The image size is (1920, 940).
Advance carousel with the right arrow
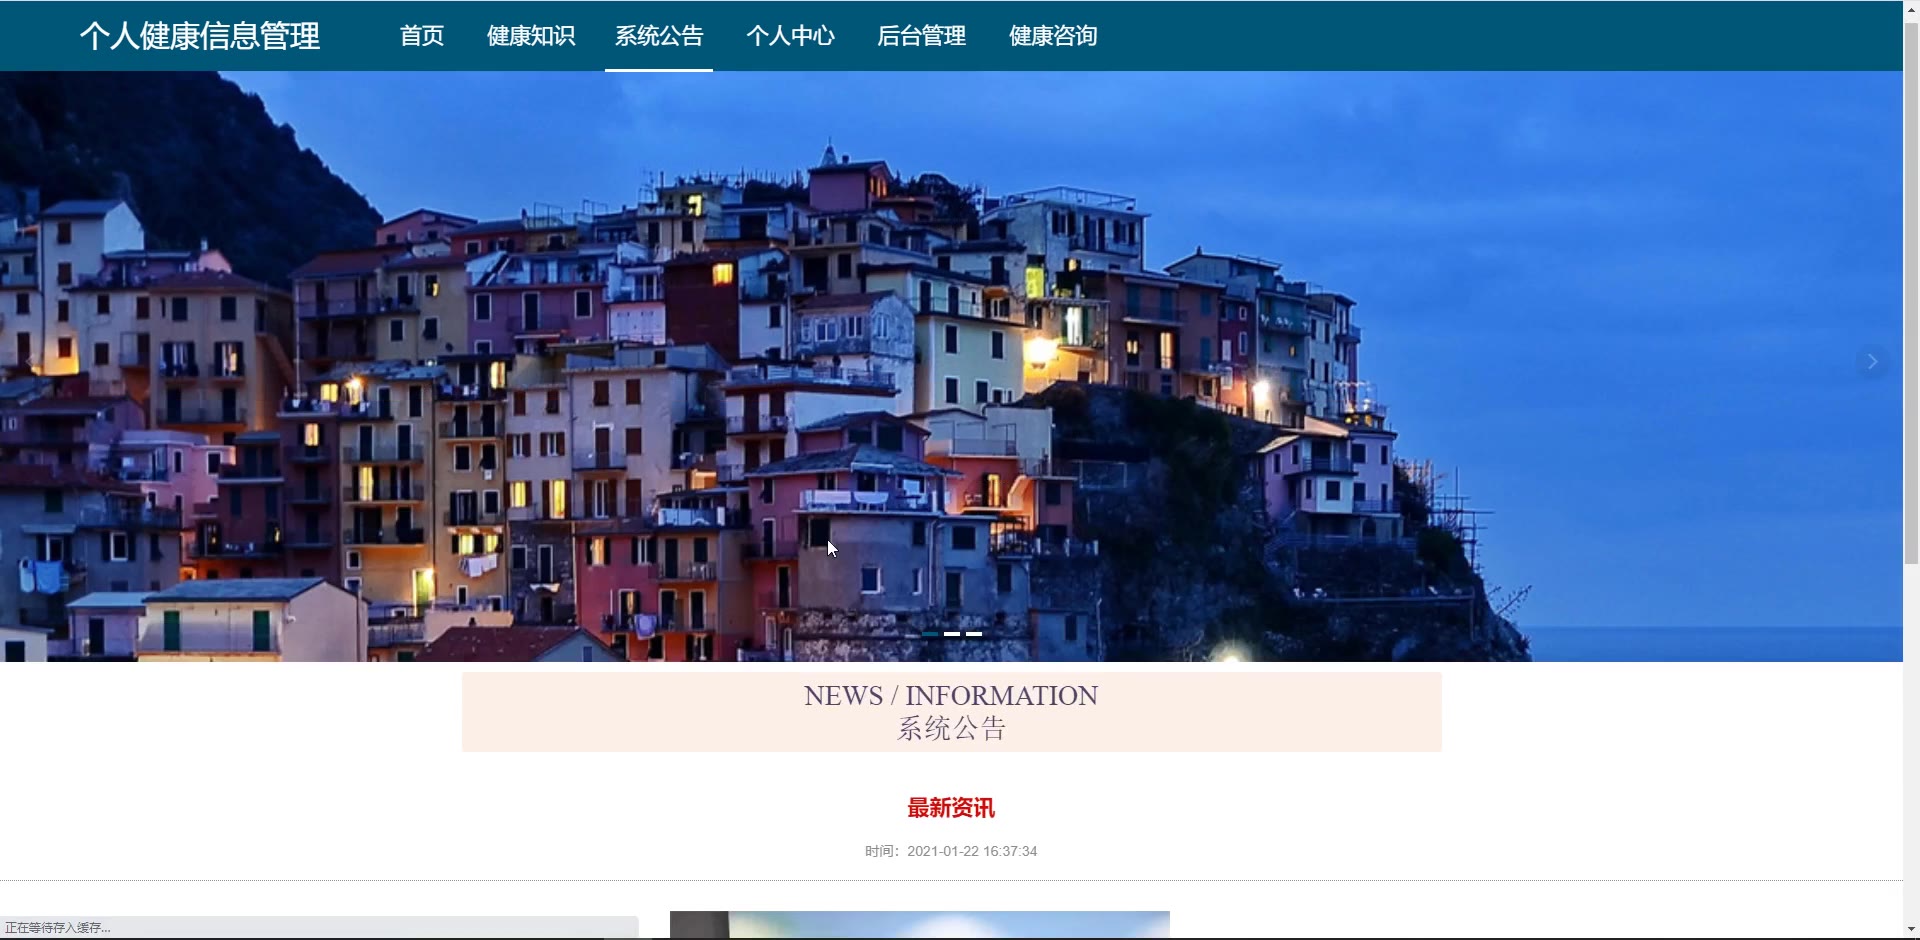(x=1872, y=361)
